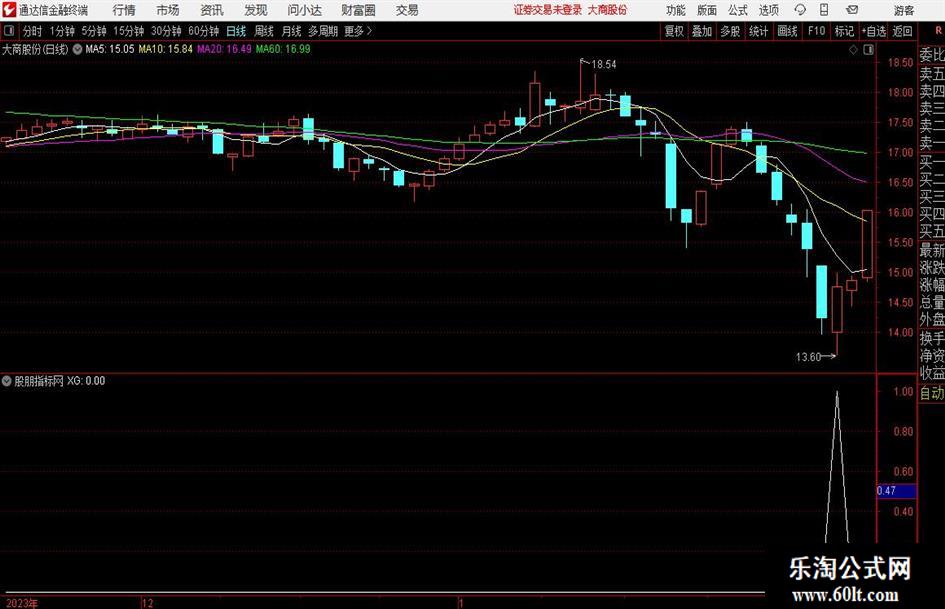Click the 18.54 high price marker
The image size is (945, 609).
tap(604, 65)
